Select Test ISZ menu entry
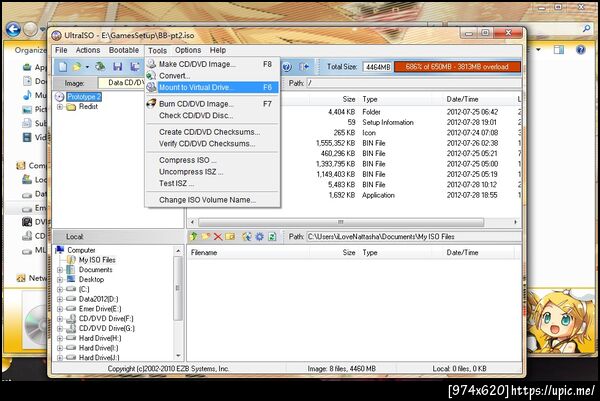600x401 pixels. 213,183
